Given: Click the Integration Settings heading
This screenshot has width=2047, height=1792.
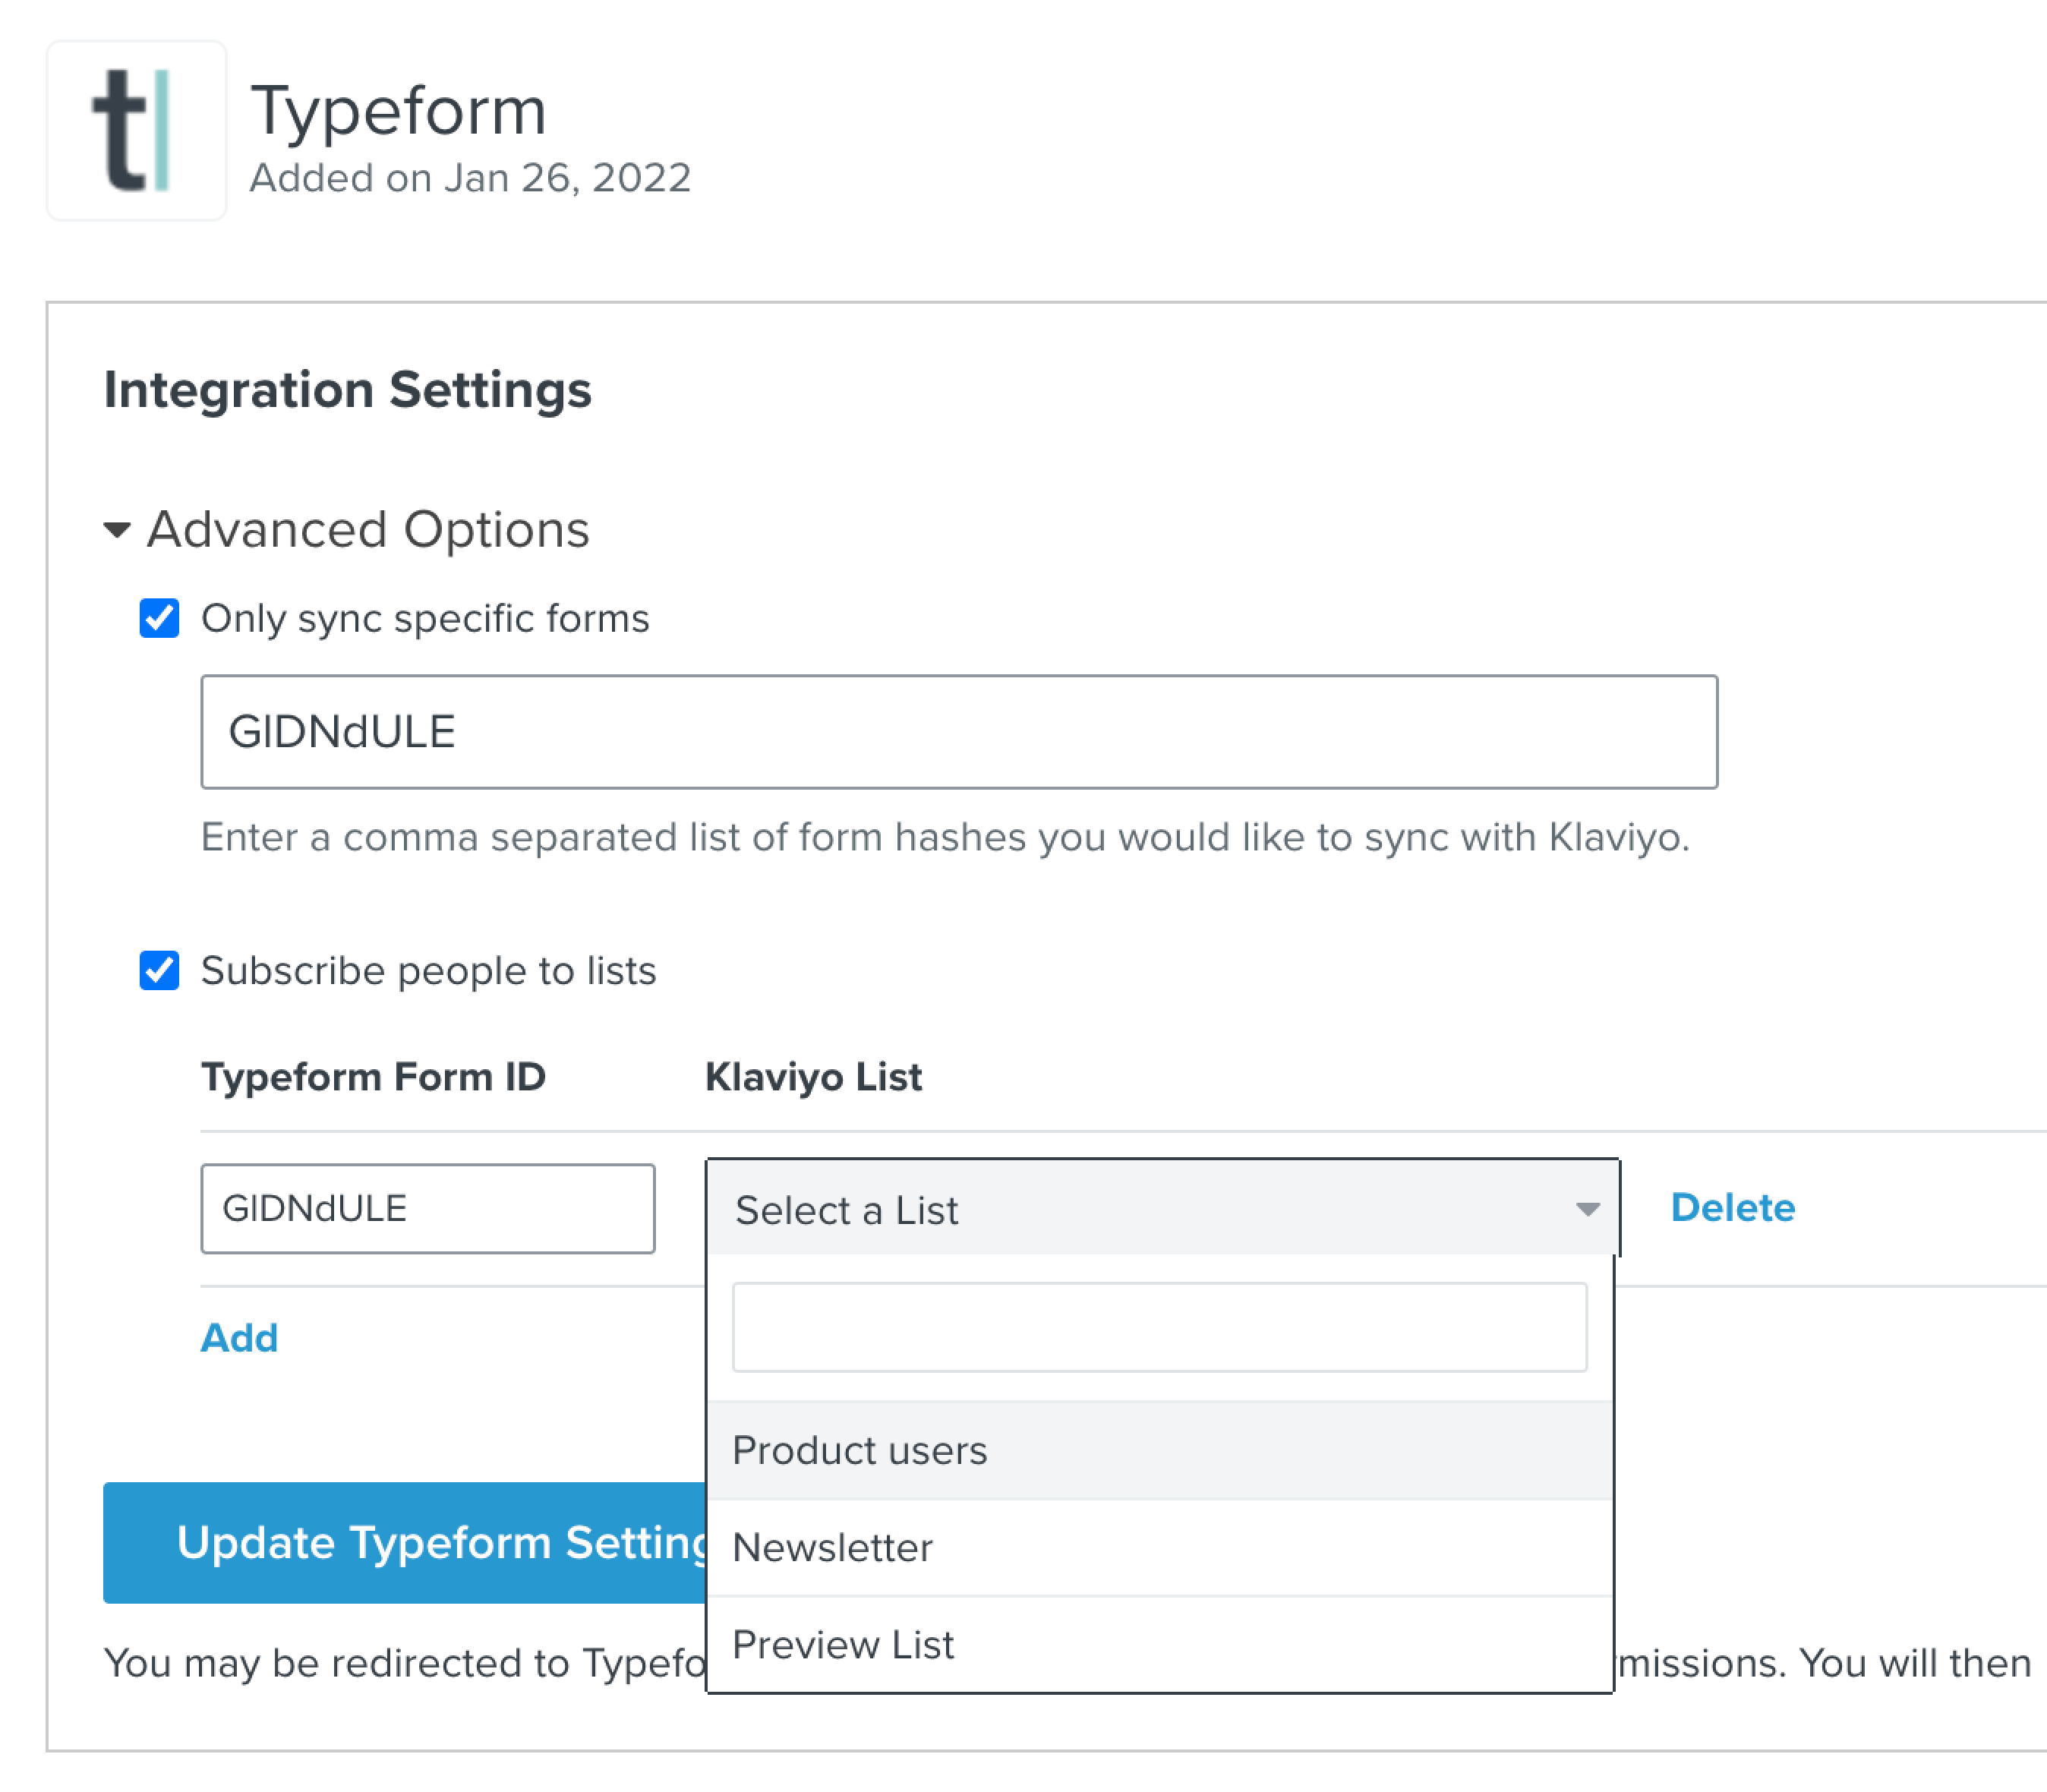Looking at the screenshot, I should click(x=348, y=390).
